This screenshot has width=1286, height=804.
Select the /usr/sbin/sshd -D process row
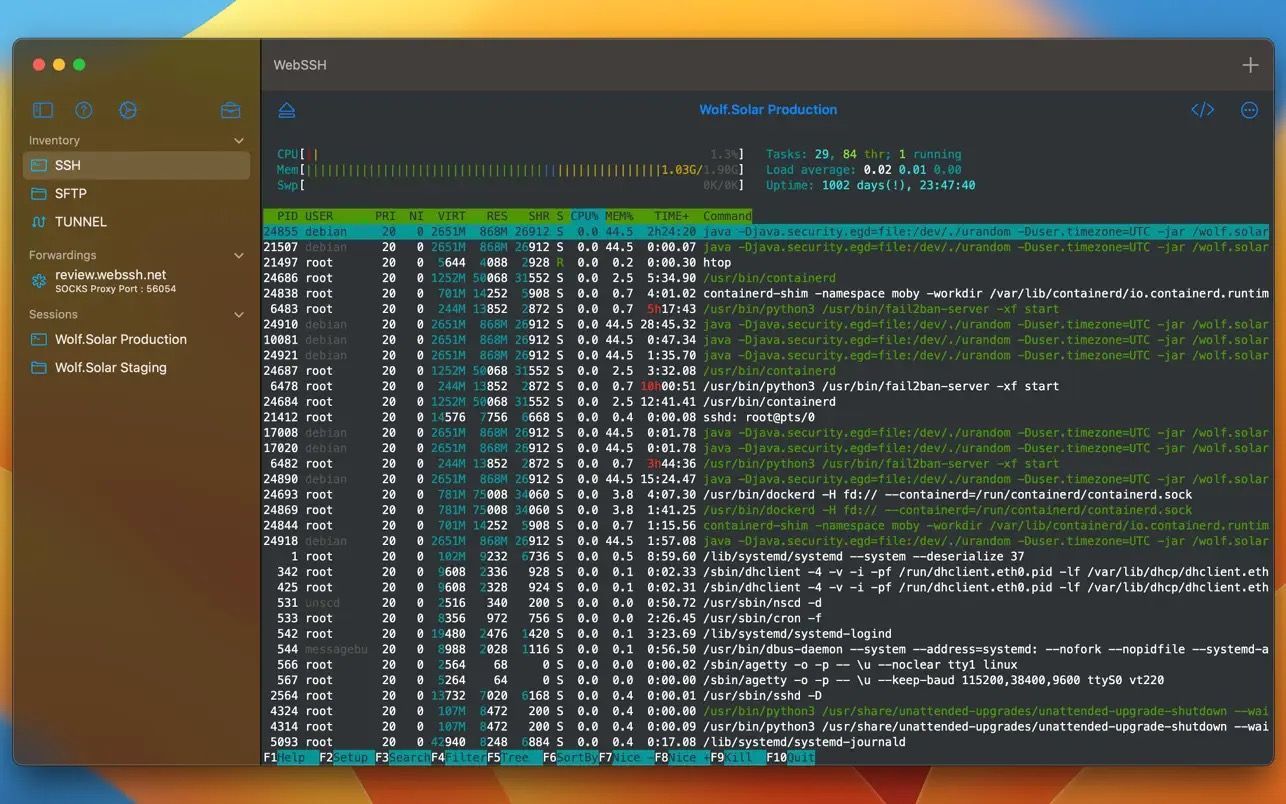(x=766, y=696)
